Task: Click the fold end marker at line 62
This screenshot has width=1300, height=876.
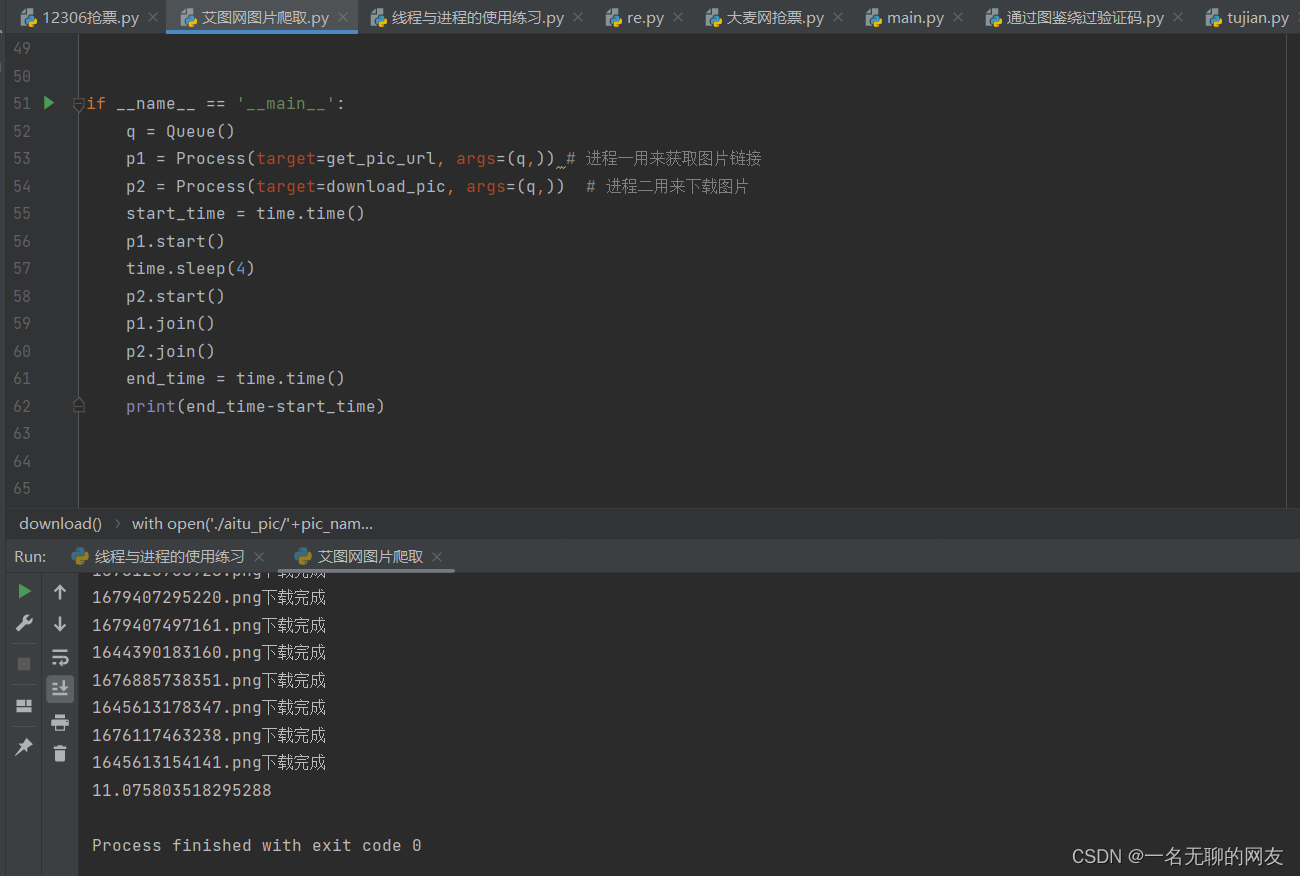Action: 79,405
